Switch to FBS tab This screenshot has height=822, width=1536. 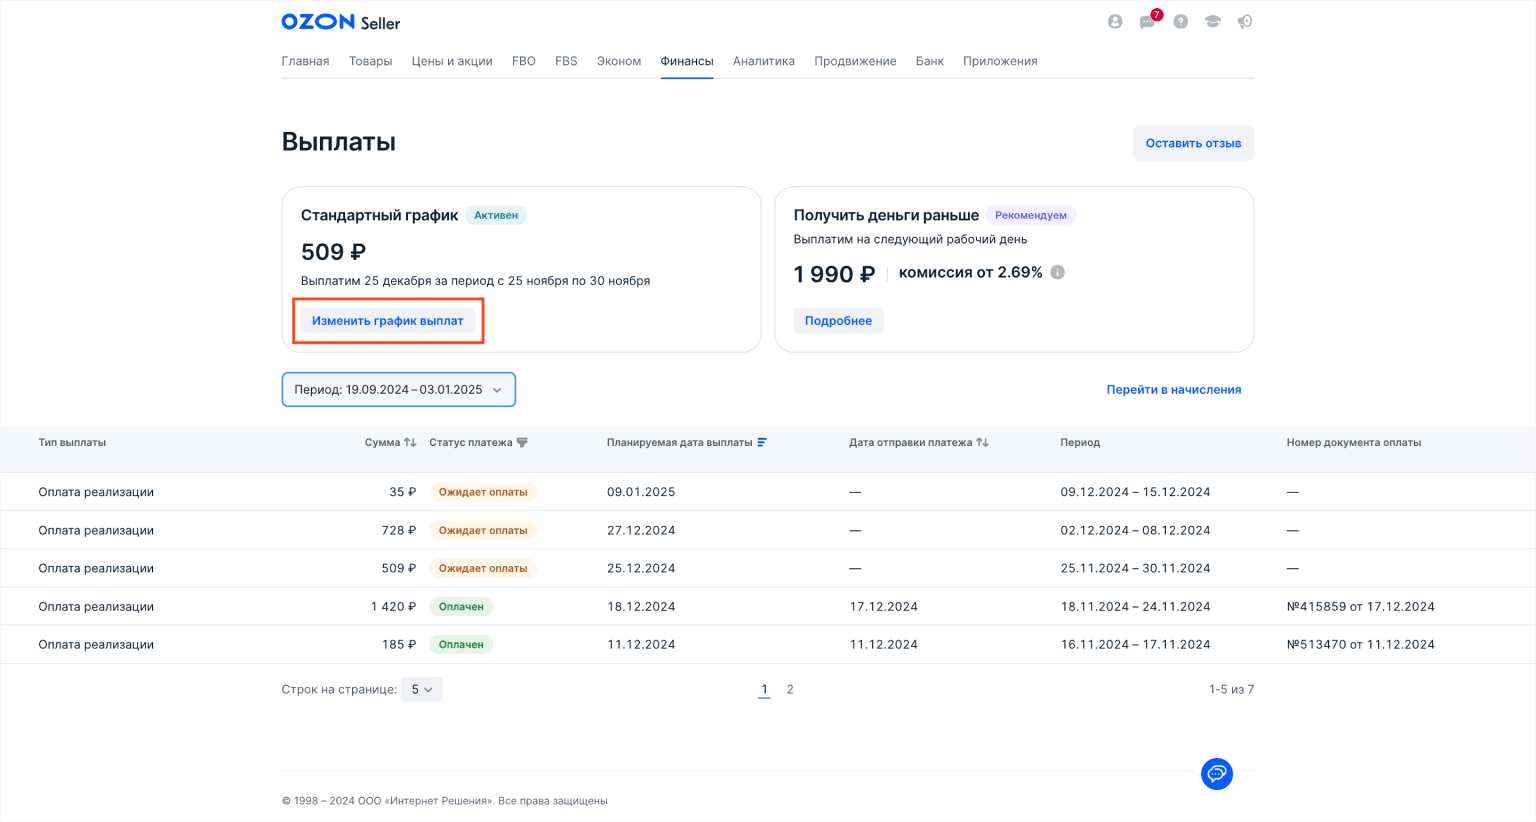tap(566, 61)
